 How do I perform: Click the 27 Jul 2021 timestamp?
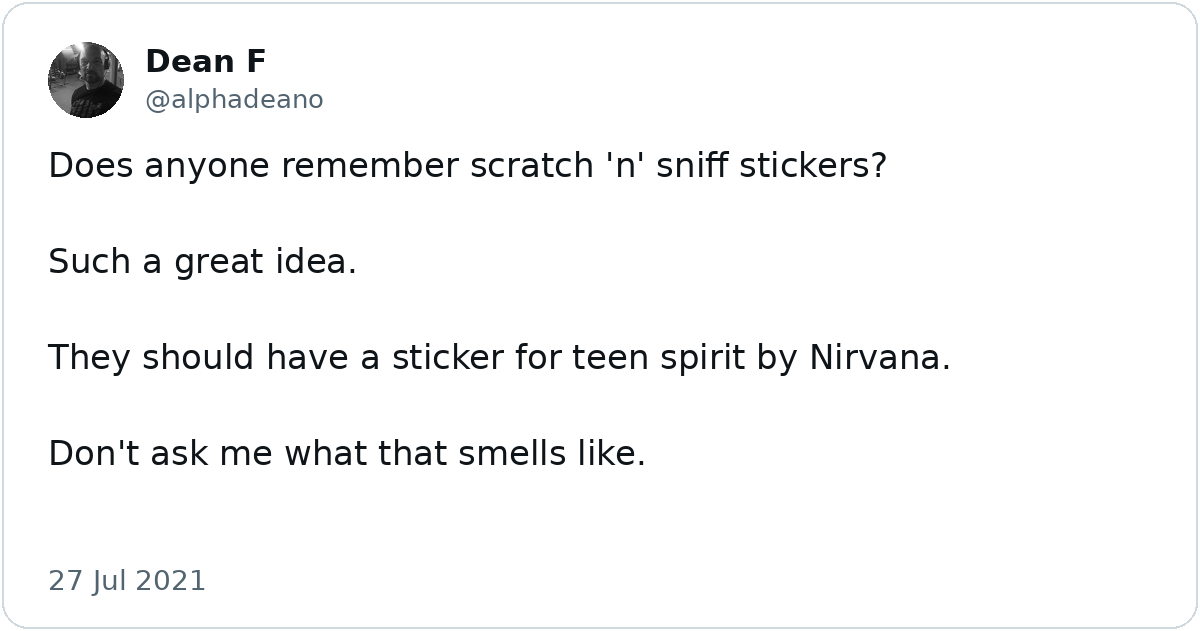coord(127,581)
